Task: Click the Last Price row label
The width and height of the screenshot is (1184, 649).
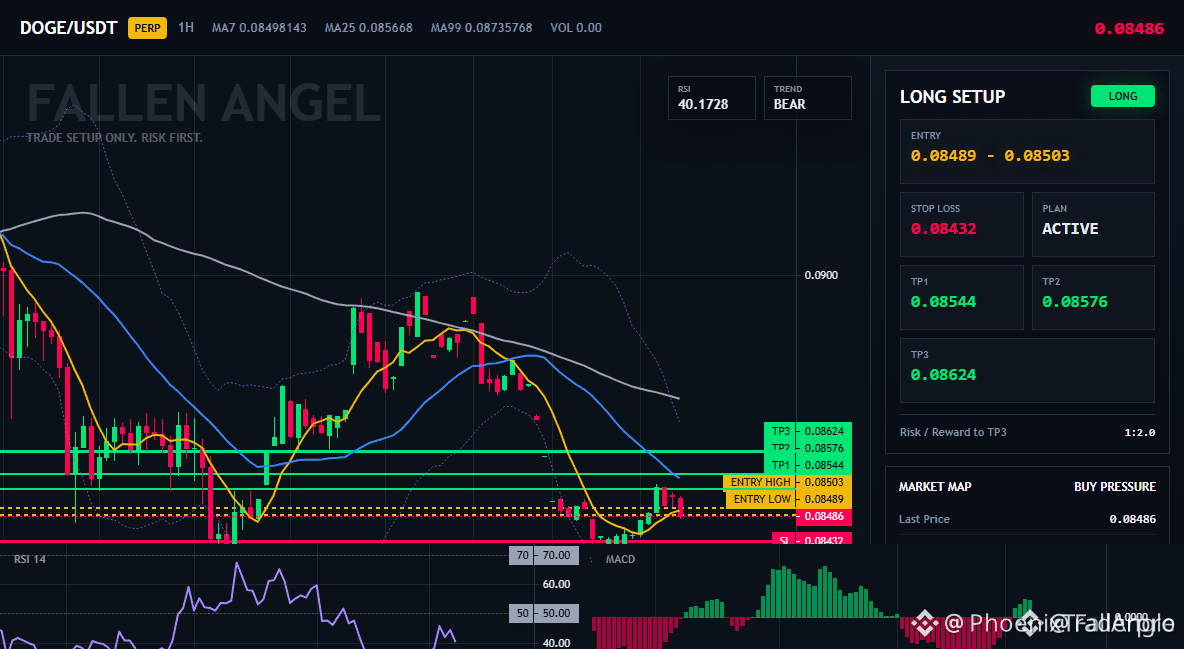Action: pyautogui.click(x=924, y=519)
